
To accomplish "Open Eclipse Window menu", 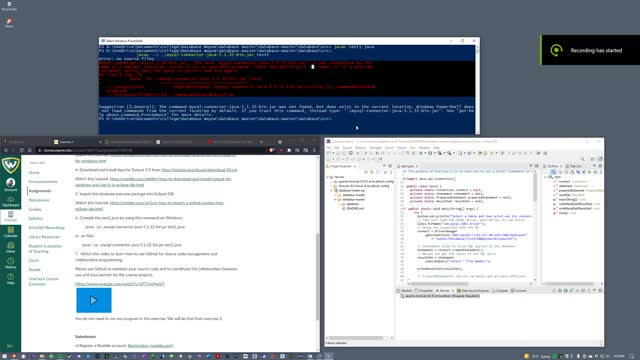I will coord(424,148).
